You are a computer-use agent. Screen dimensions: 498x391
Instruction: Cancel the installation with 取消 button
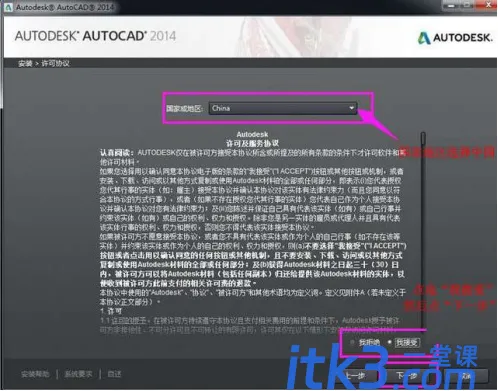click(x=467, y=376)
